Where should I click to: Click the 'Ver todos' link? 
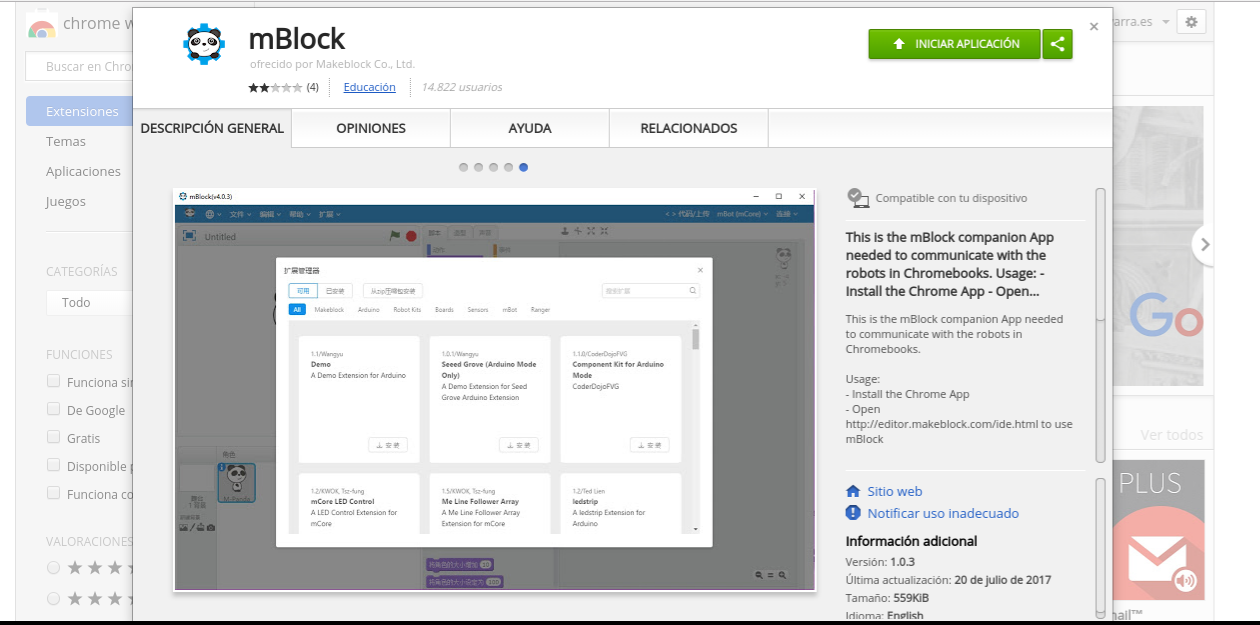1171,435
